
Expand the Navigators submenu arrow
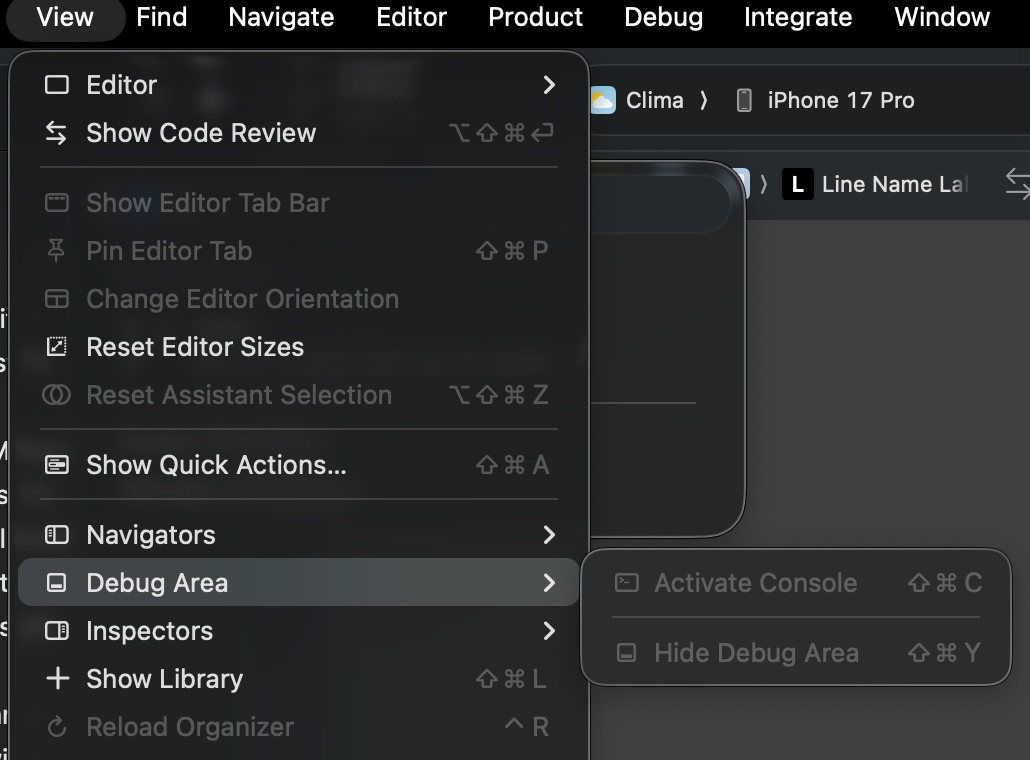tap(548, 535)
